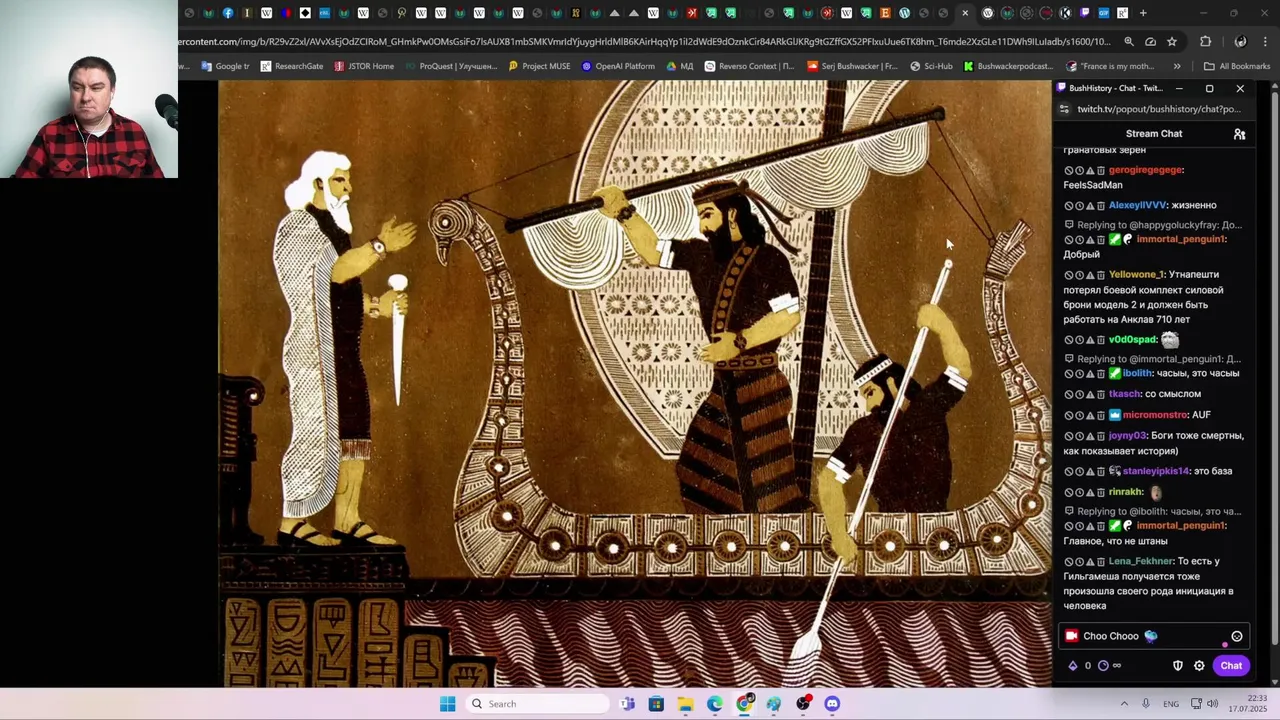Open the channel points icon in chat
Screen dimensions: 1280x720
pyautogui.click(x=1103, y=666)
